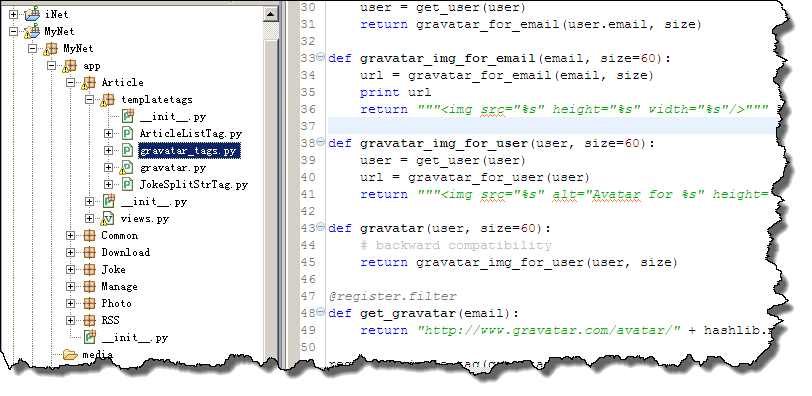Select the Joke package

[113, 270]
